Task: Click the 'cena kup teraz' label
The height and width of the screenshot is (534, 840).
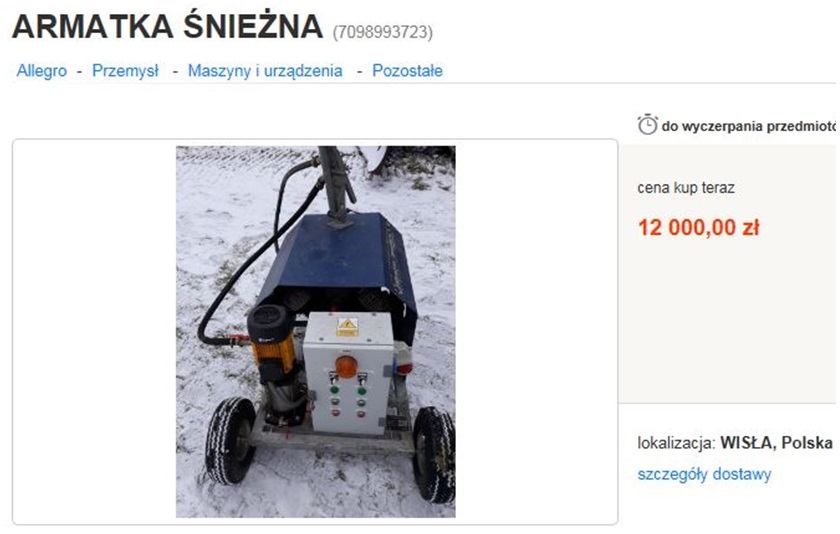Action: pos(686,188)
